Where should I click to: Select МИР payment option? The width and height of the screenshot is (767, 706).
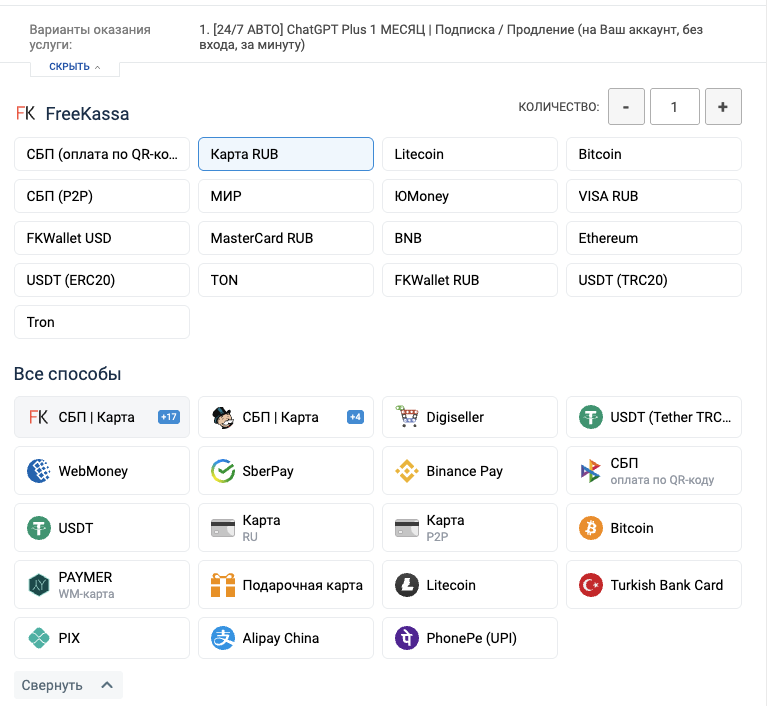pyautogui.click(x=286, y=196)
